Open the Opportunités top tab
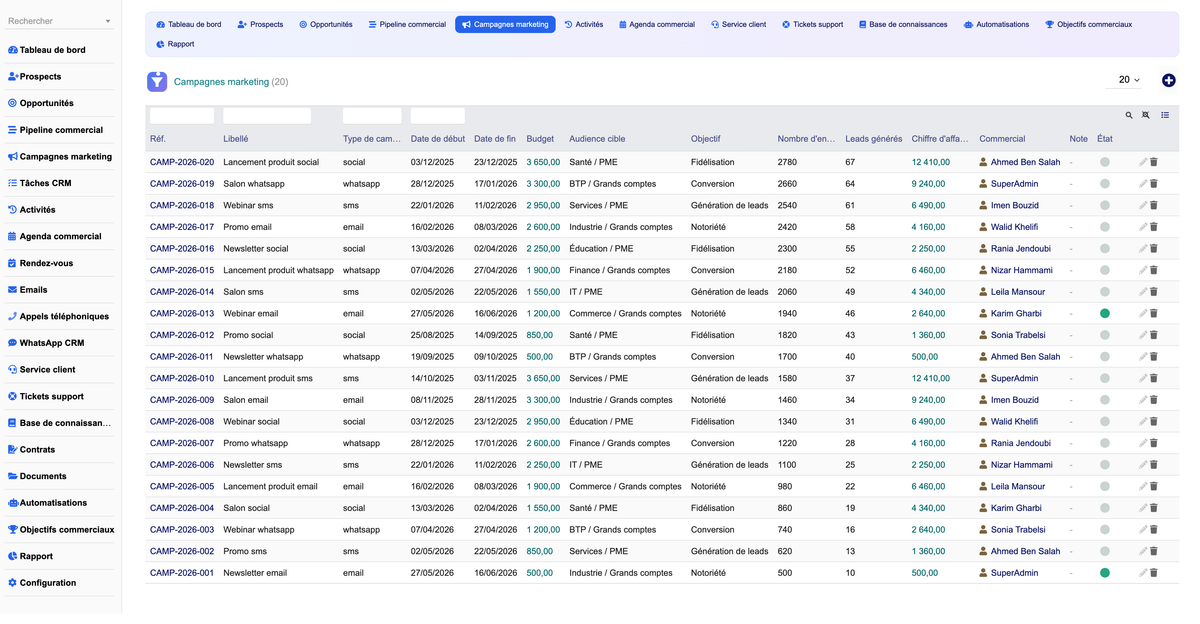This screenshot has width=1200, height=624. 326,24
